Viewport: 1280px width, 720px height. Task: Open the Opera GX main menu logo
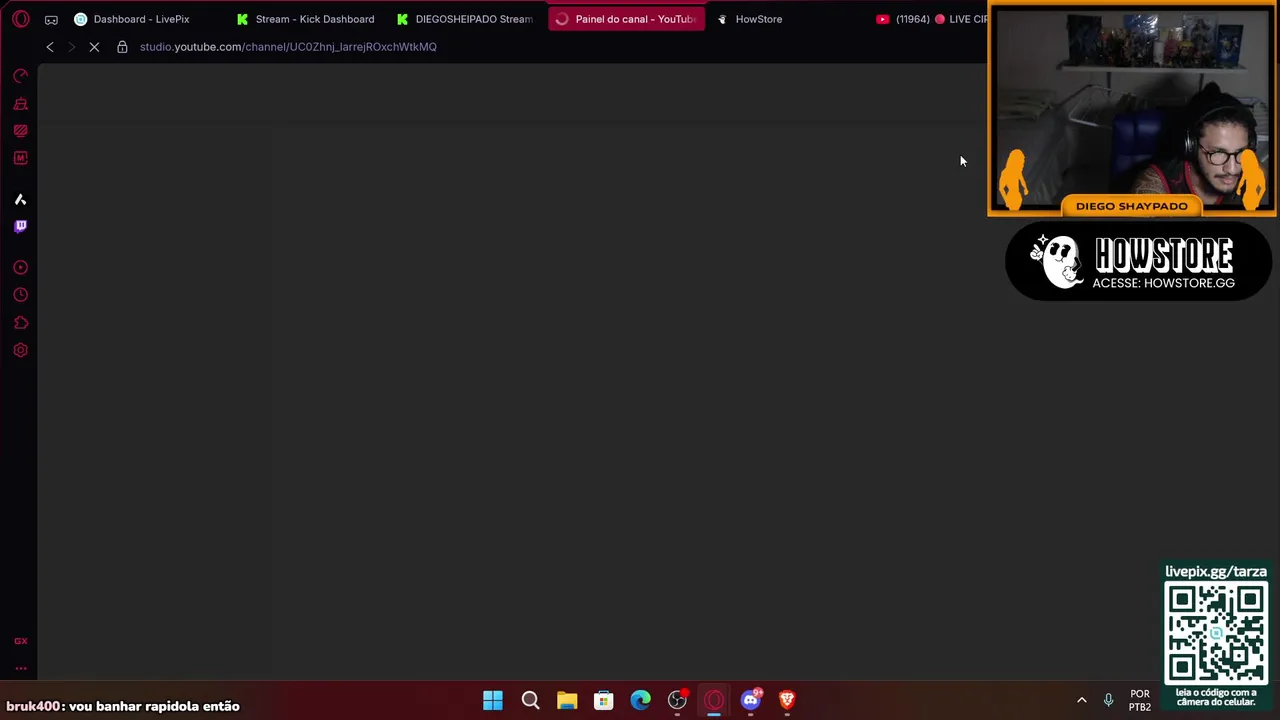click(20, 19)
